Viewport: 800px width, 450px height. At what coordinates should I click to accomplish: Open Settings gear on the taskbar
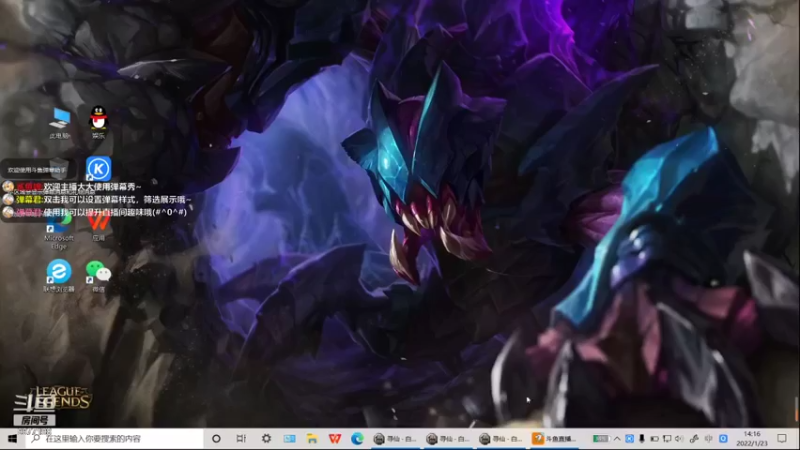click(266, 438)
